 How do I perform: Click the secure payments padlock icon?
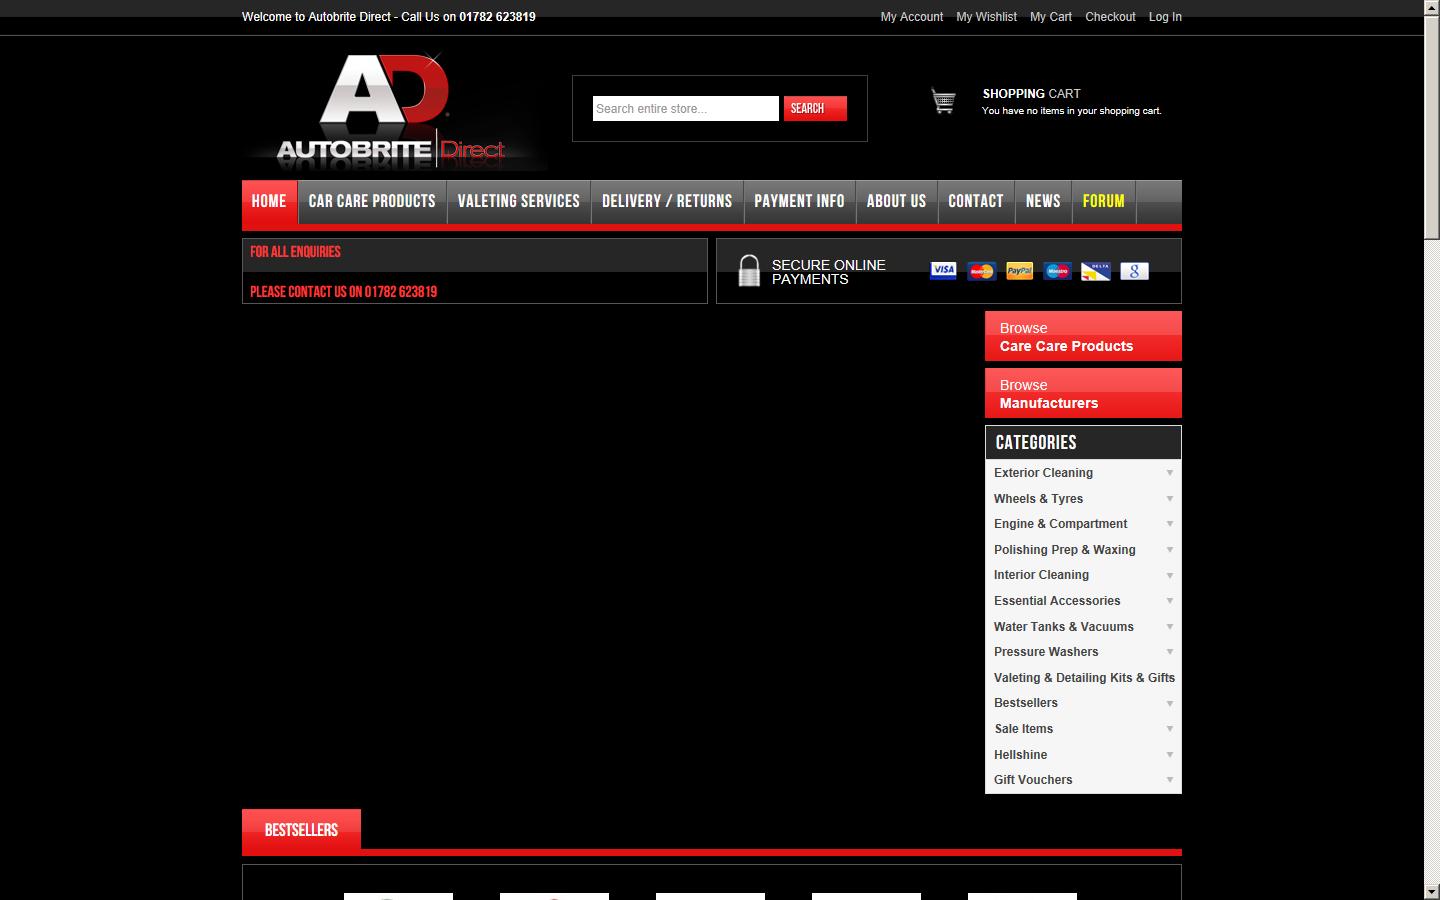pyautogui.click(x=749, y=270)
